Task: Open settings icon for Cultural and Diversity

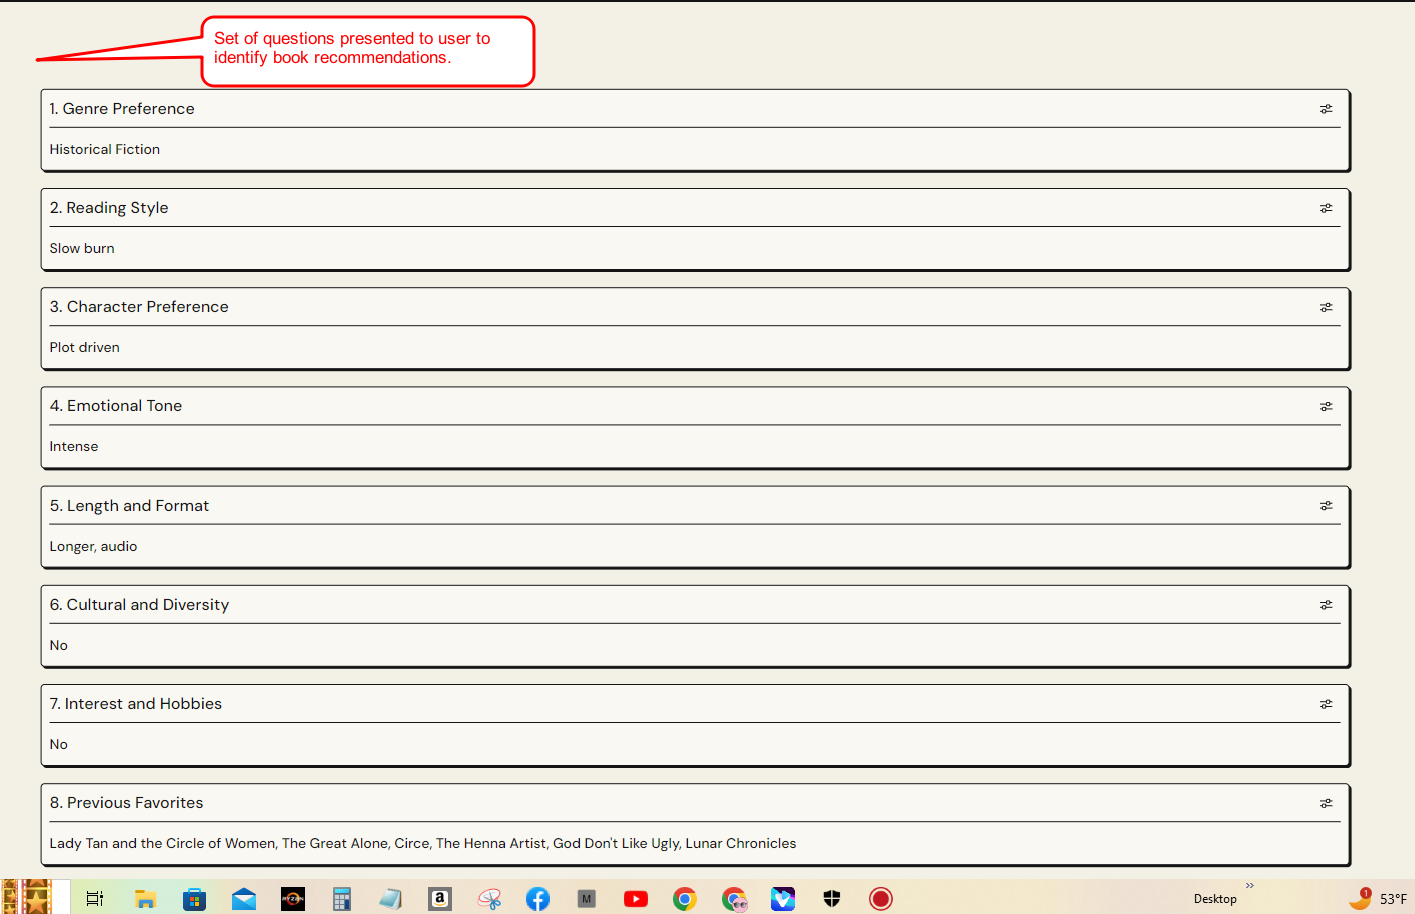Action: pyautogui.click(x=1326, y=605)
